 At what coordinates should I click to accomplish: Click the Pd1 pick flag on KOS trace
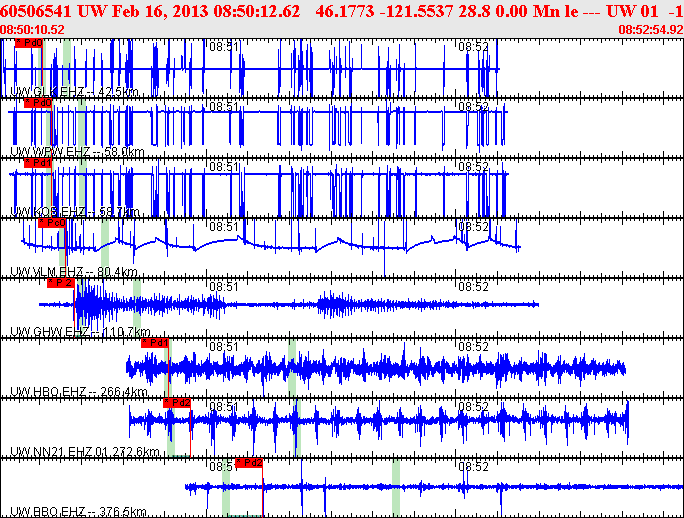click(37, 162)
